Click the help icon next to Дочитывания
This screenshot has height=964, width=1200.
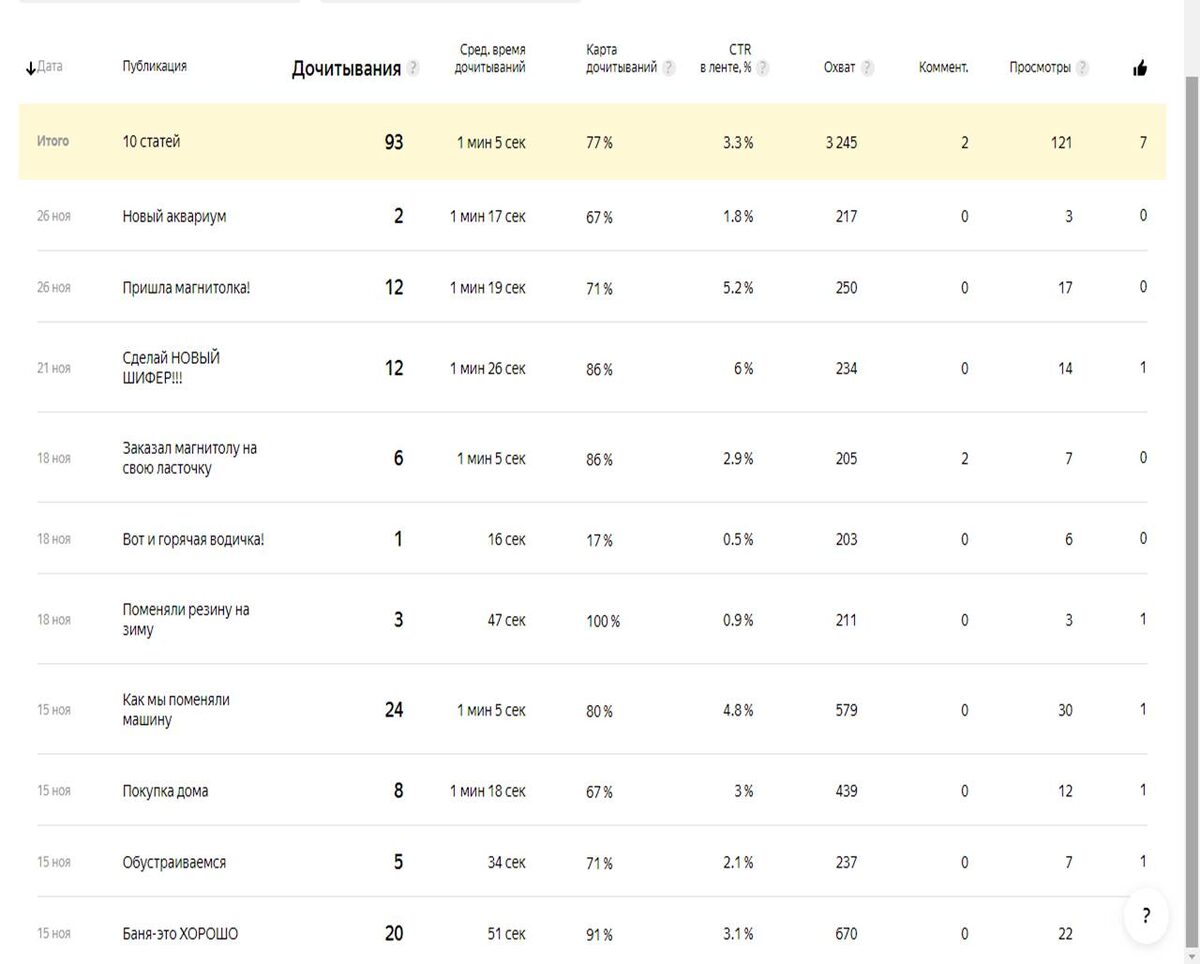pyautogui.click(x=413, y=69)
